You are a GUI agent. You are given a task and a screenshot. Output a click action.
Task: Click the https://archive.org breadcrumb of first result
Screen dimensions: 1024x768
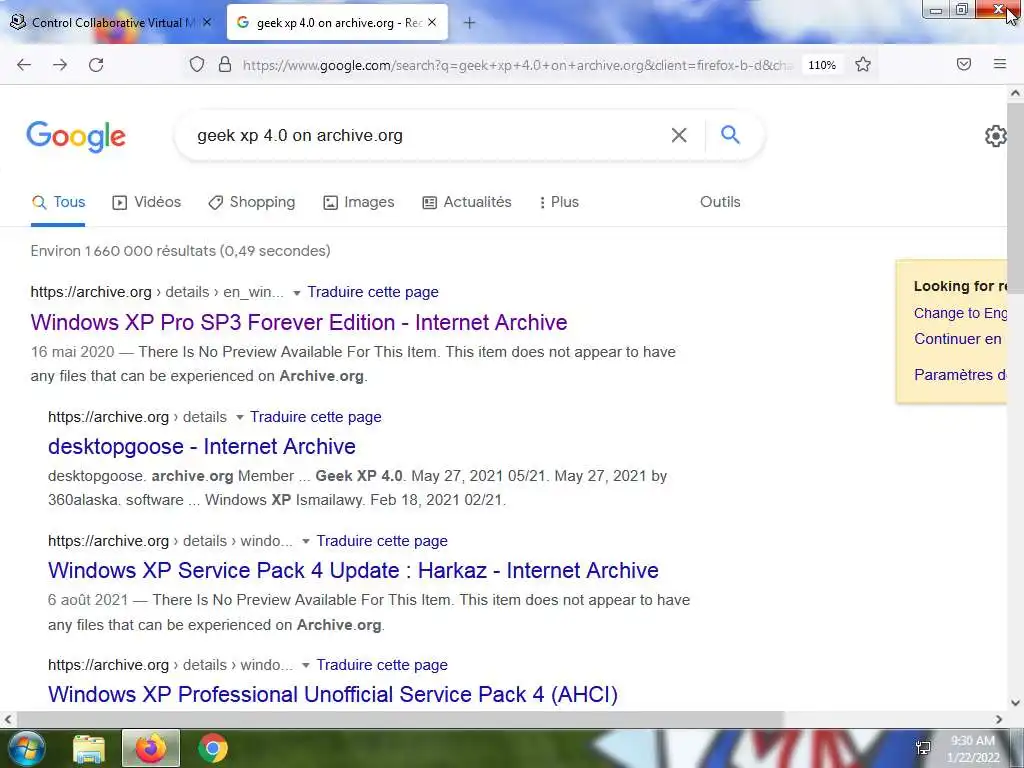pyautogui.click(x=91, y=292)
